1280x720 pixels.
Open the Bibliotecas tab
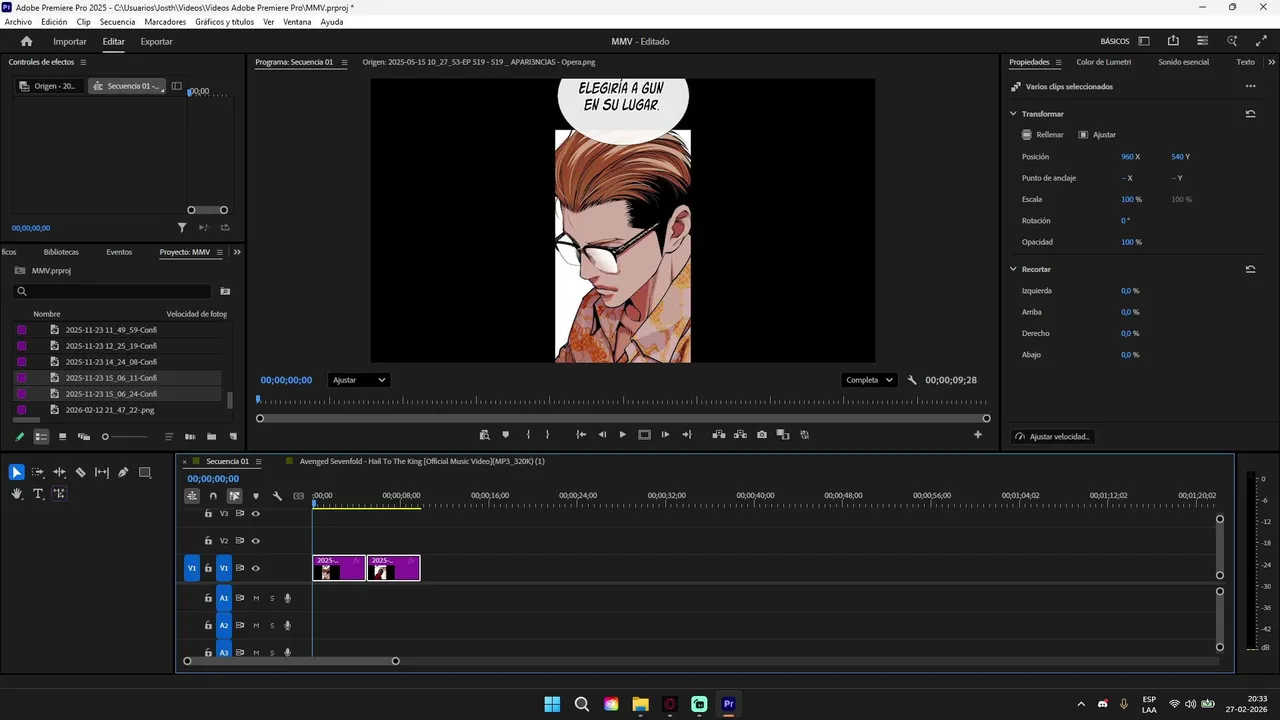click(61, 252)
